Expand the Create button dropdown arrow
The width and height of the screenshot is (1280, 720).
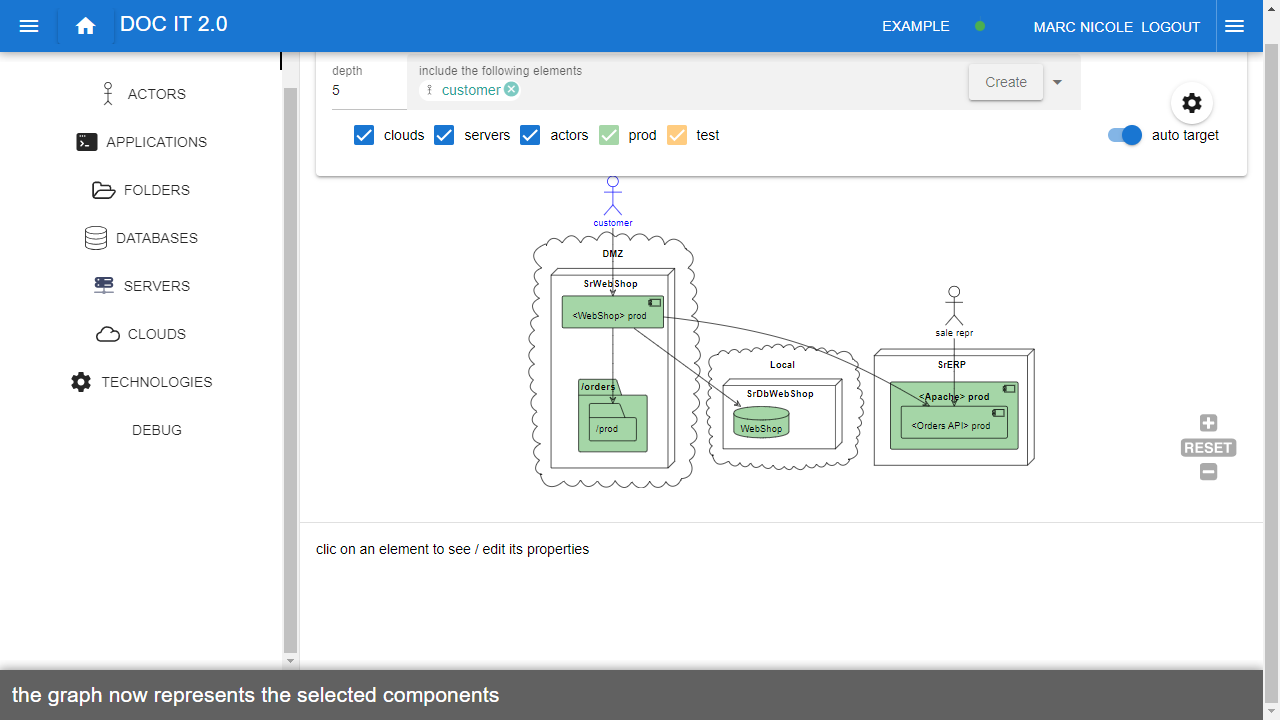[1057, 82]
